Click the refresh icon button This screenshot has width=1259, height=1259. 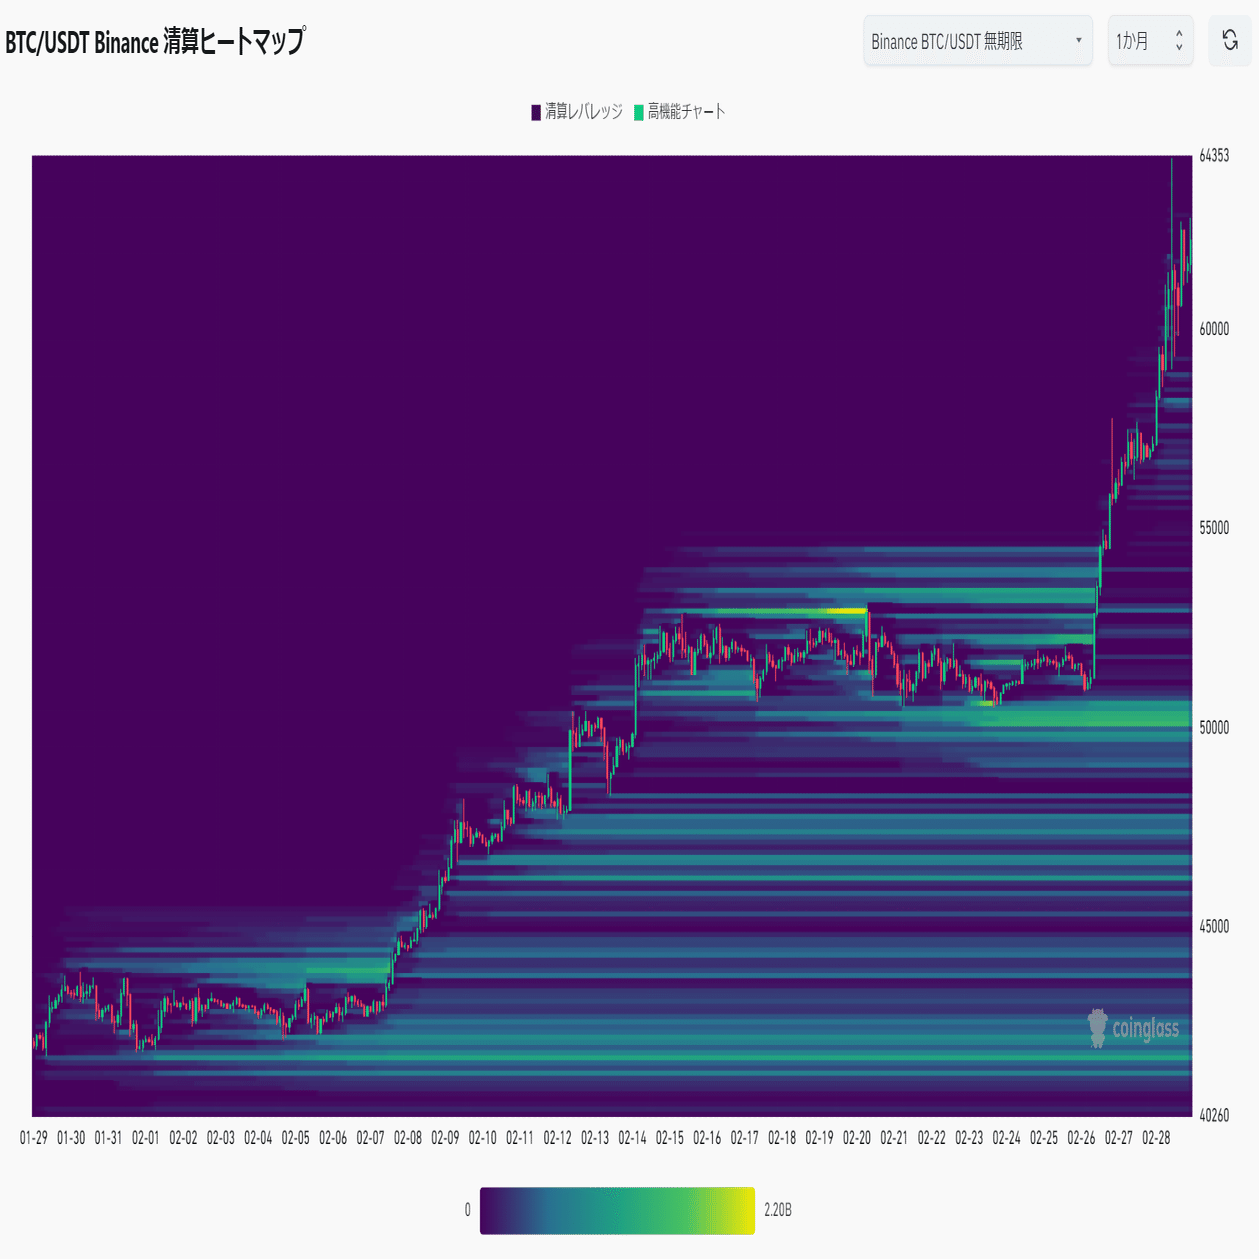[1230, 41]
